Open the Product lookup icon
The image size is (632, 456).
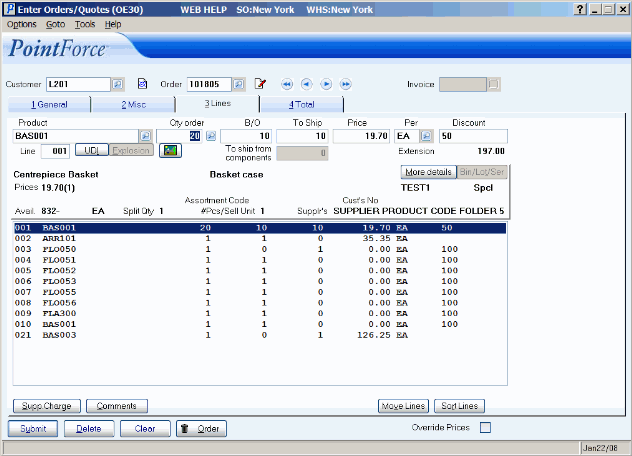(x=146, y=136)
